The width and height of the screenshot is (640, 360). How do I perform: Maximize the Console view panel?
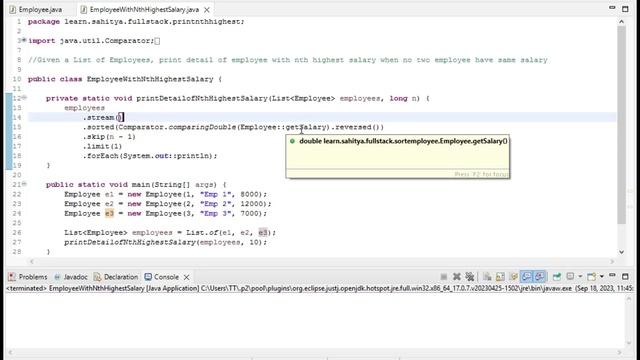(x=625, y=277)
